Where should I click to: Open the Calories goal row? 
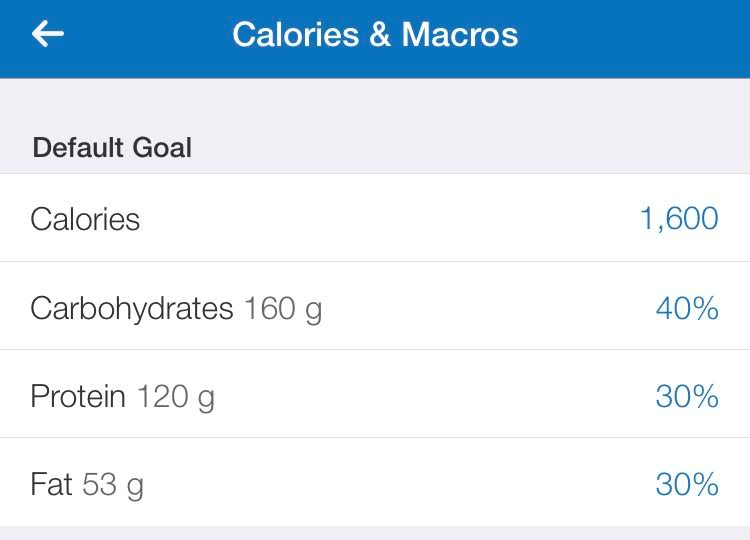pos(375,218)
